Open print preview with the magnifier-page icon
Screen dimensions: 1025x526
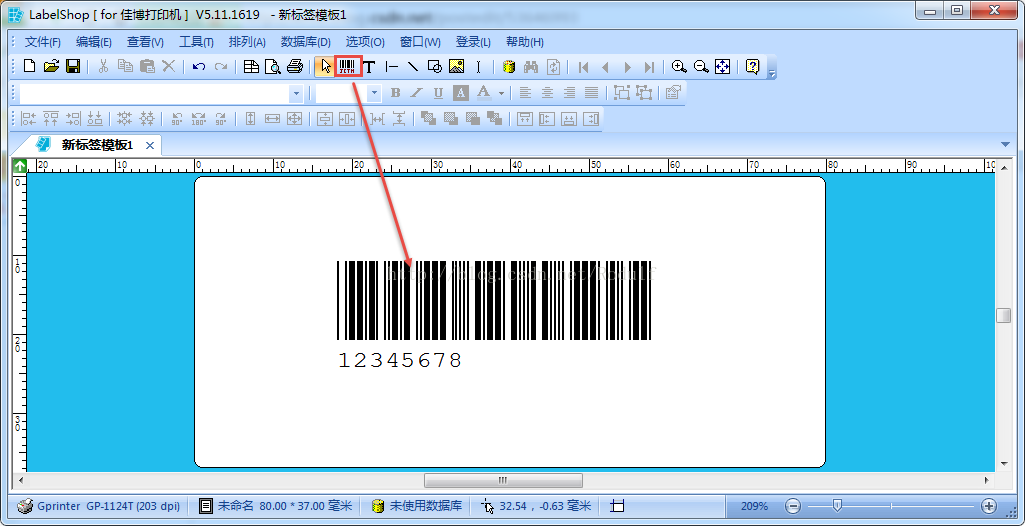pyautogui.click(x=273, y=66)
